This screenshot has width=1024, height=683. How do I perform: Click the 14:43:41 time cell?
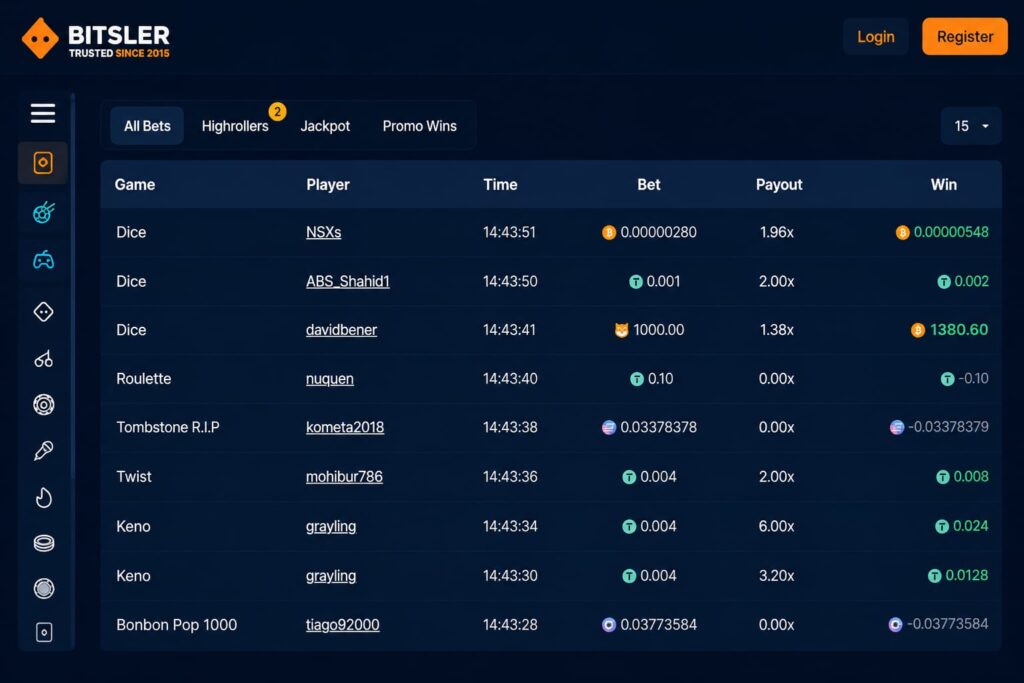click(x=509, y=330)
